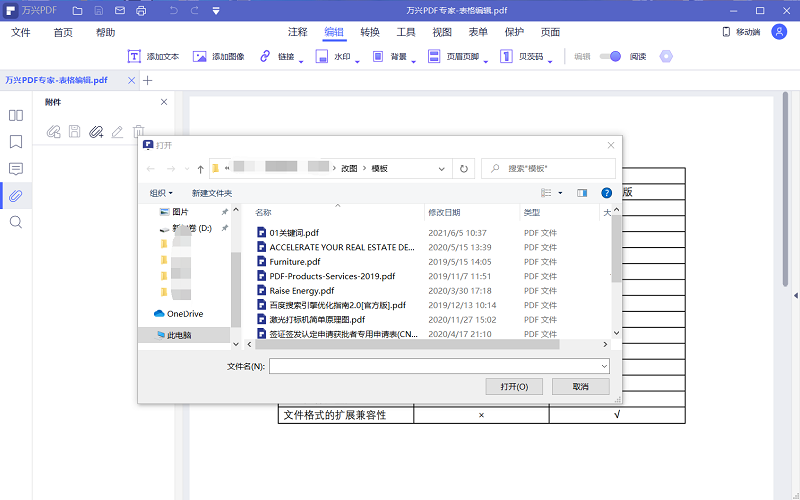Select OneDrive in the navigation tree
Viewport: 800px width, 500px height.
pos(179,314)
